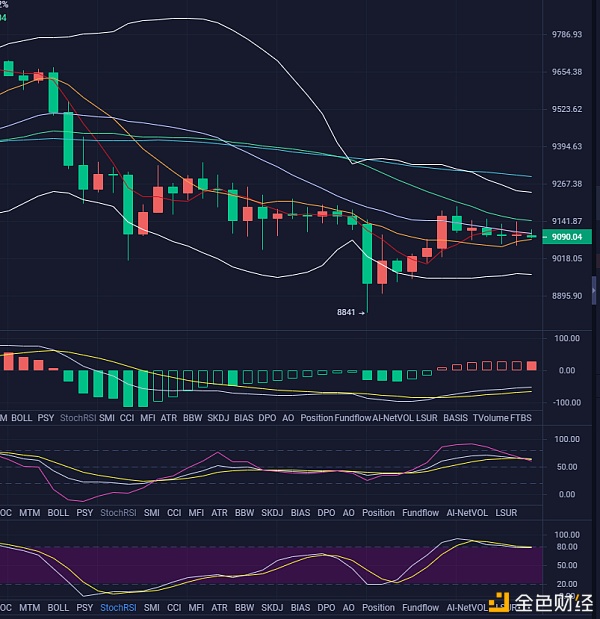This screenshot has height=619, width=600.
Task: Select highlighted blue StochRSI in bottom row
Action: [x=118, y=608]
